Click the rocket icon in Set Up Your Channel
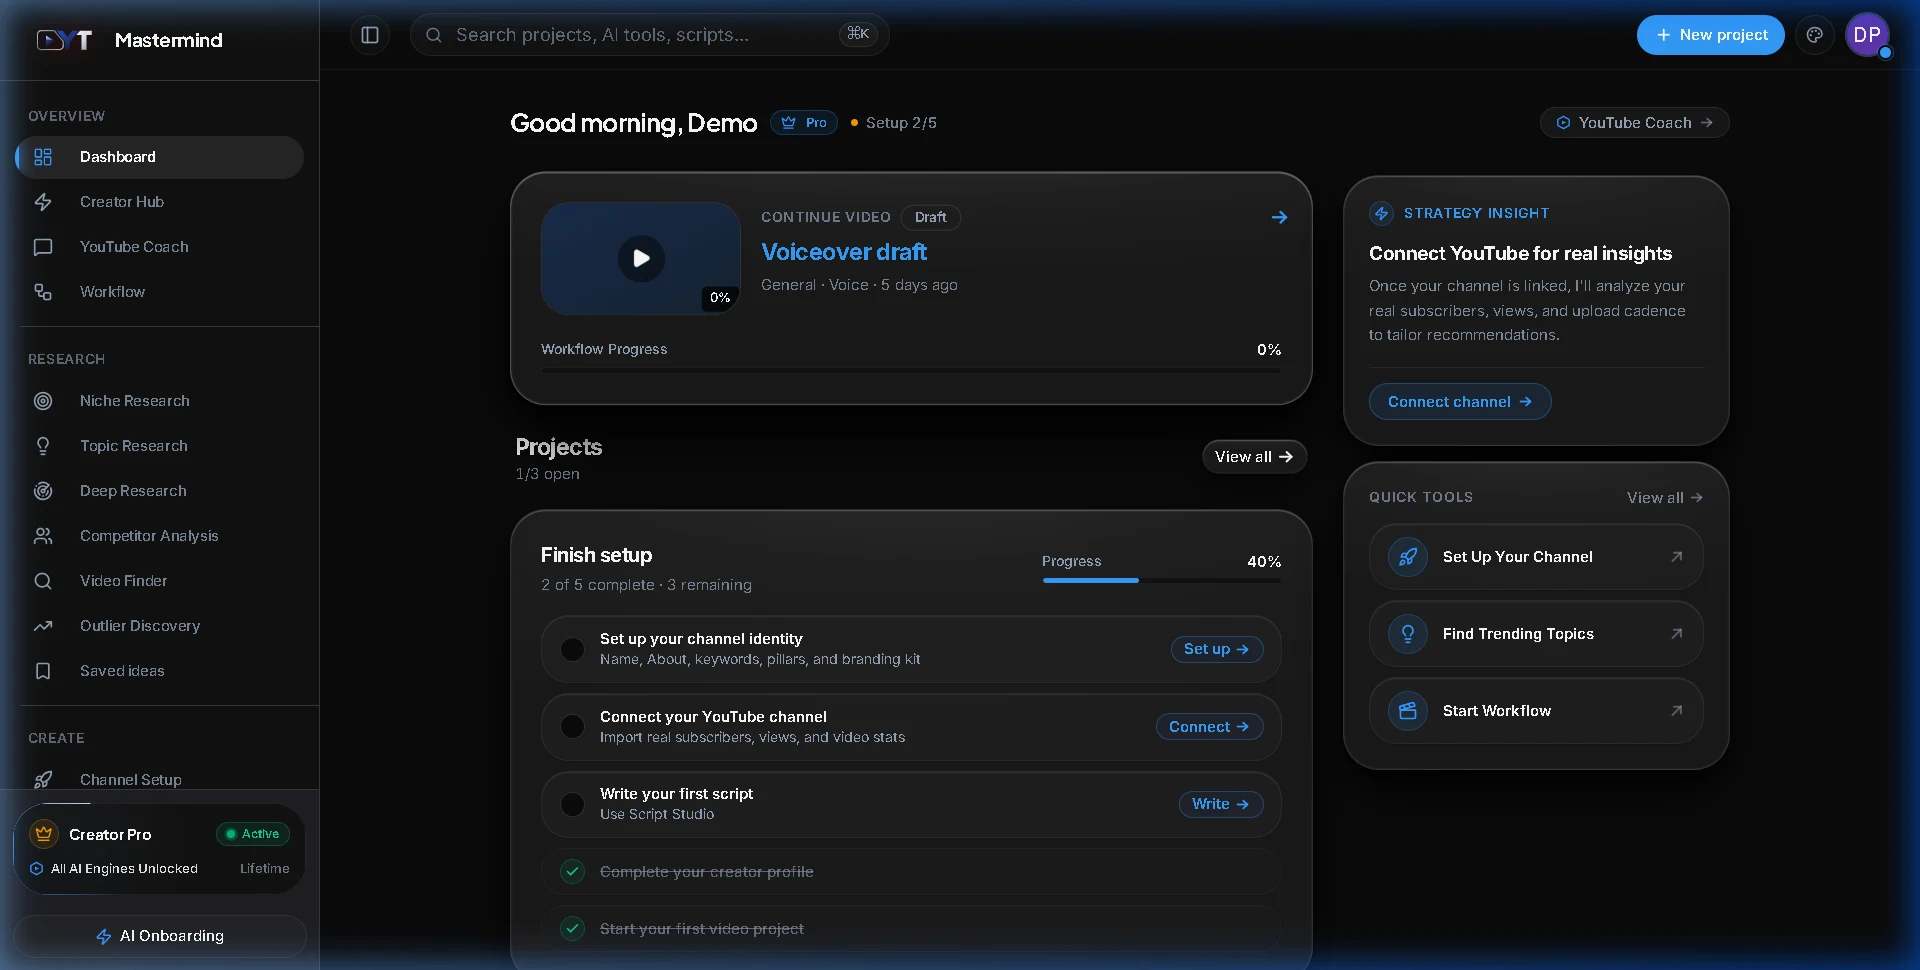Viewport: 1920px width, 970px height. coord(1408,557)
